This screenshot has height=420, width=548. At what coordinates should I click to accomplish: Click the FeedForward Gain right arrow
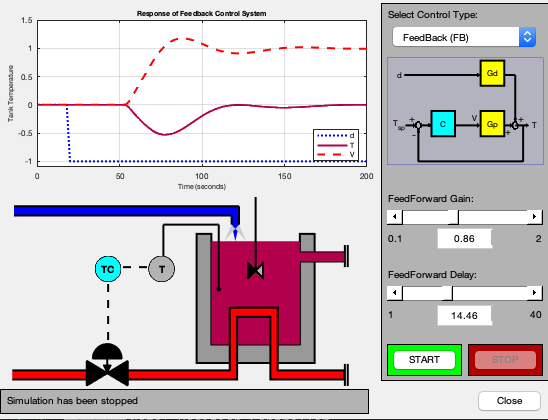(x=534, y=217)
